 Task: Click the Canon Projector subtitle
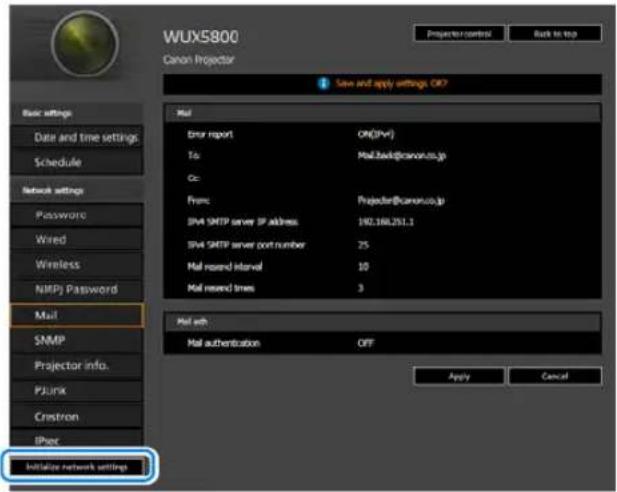pyautogui.click(x=199, y=59)
